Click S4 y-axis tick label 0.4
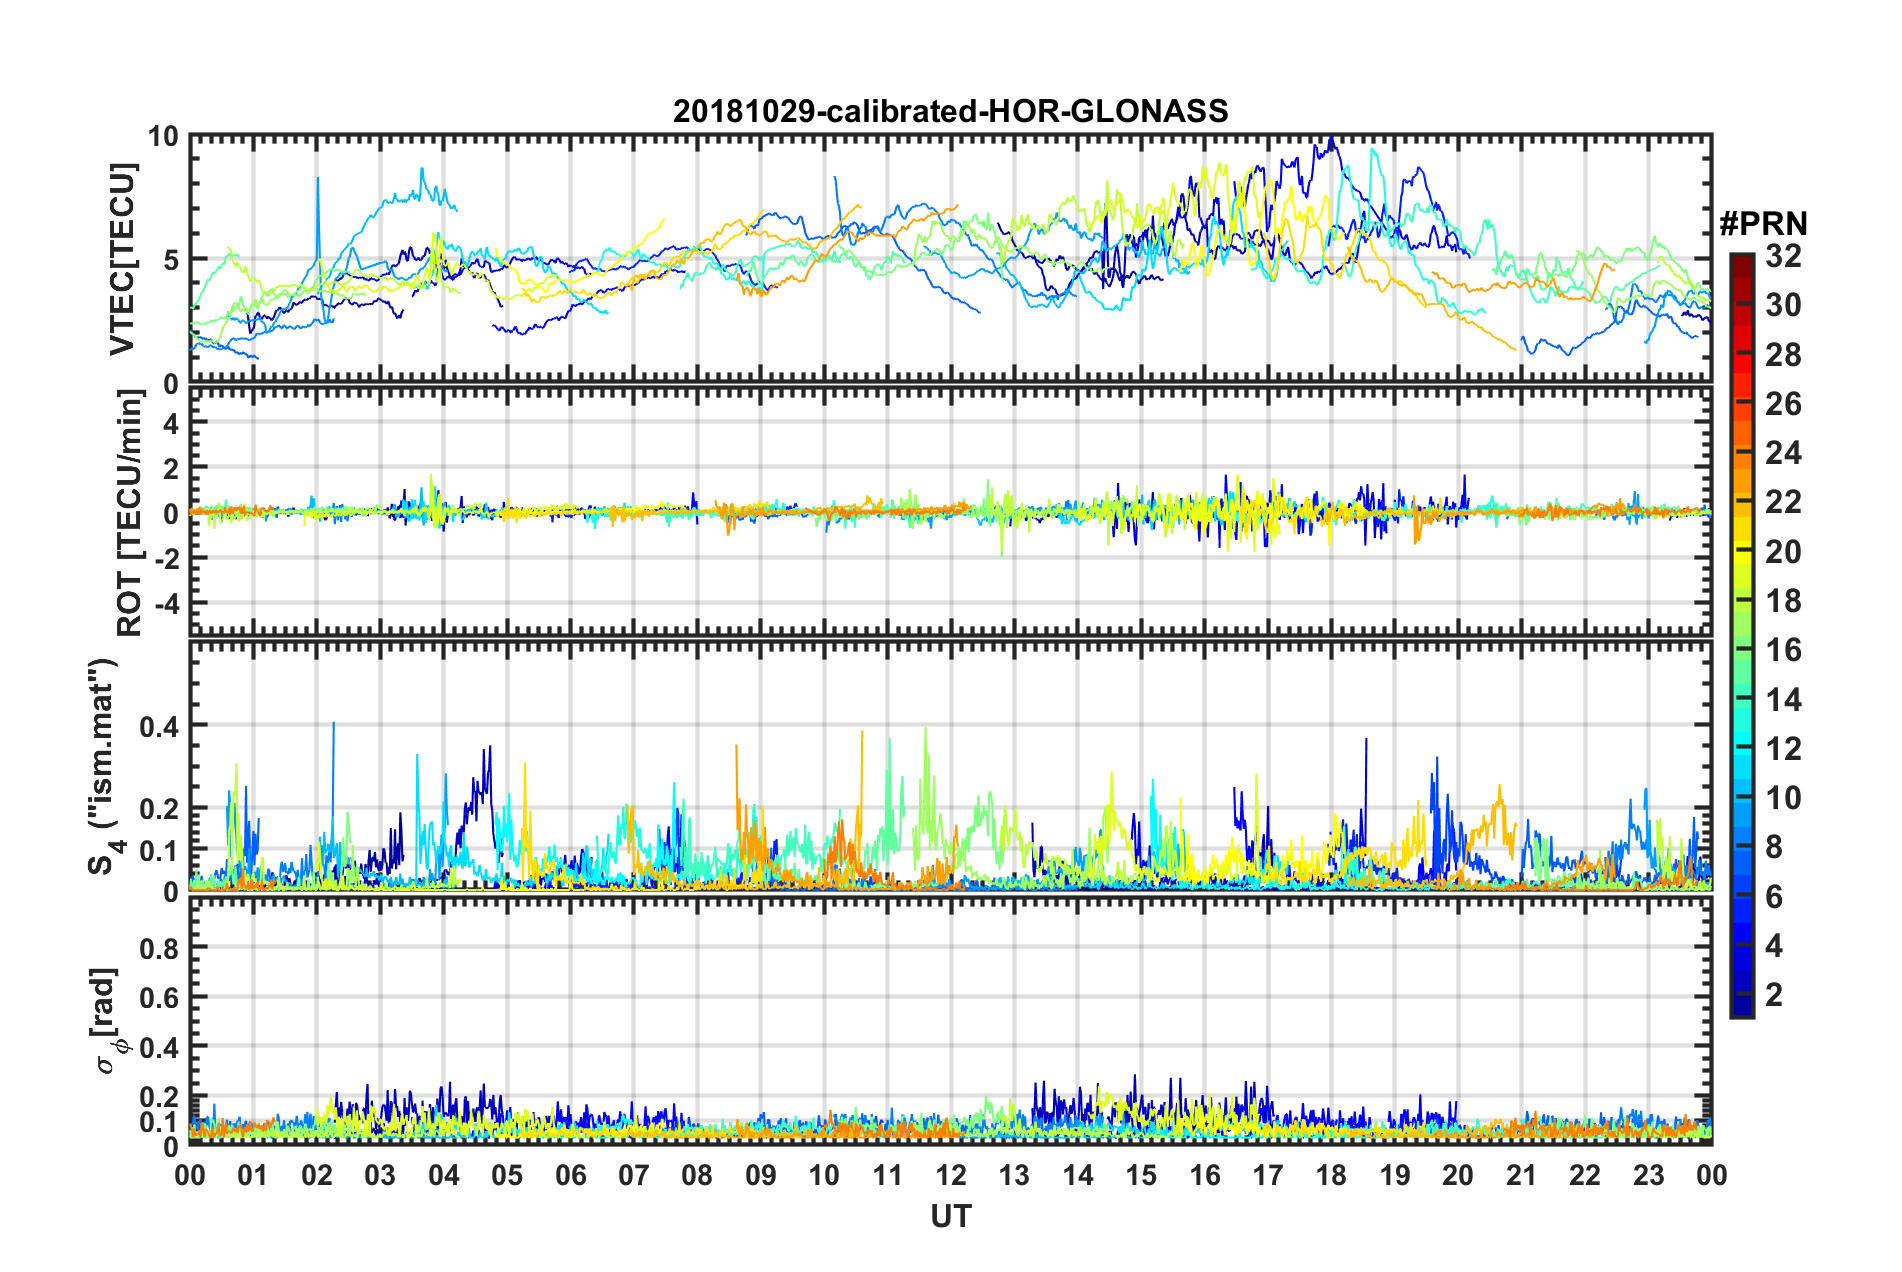 (x=159, y=726)
